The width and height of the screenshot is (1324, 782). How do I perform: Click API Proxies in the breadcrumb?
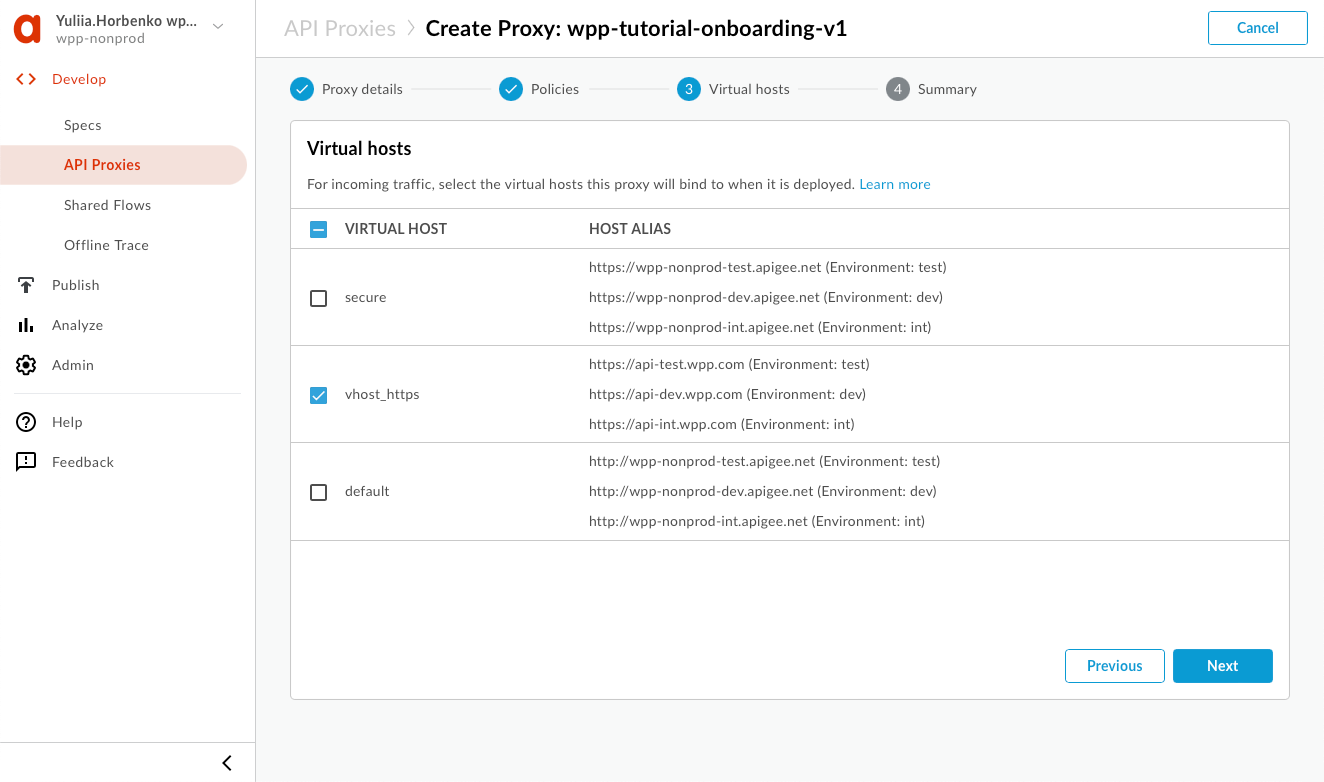[x=340, y=28]
